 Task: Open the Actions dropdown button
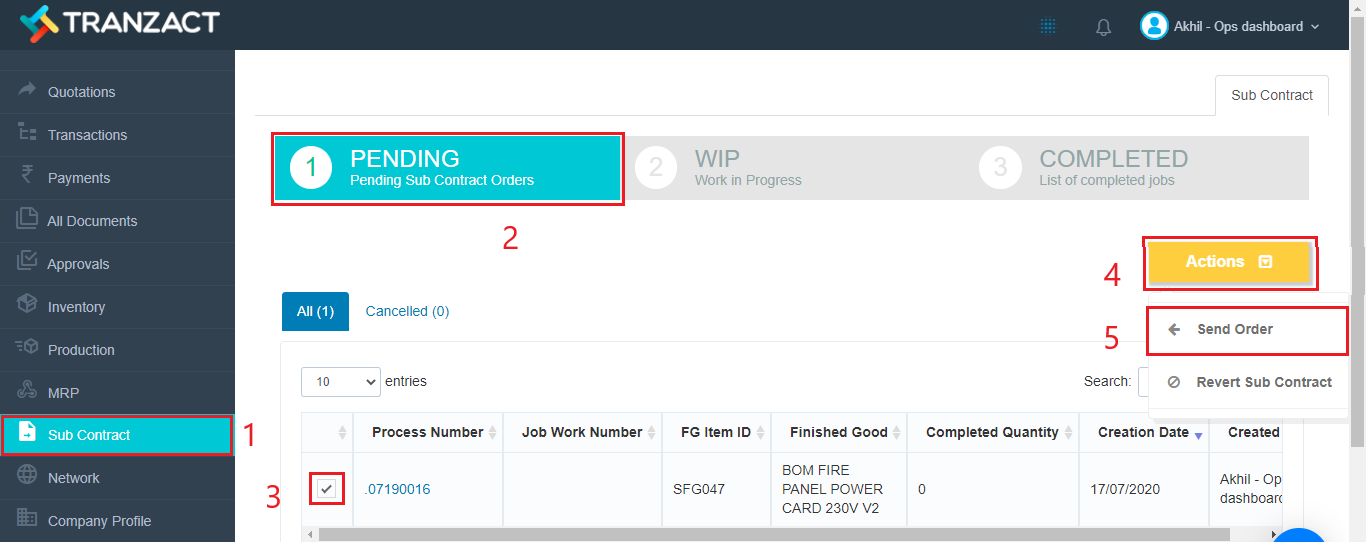point(1229,262)
